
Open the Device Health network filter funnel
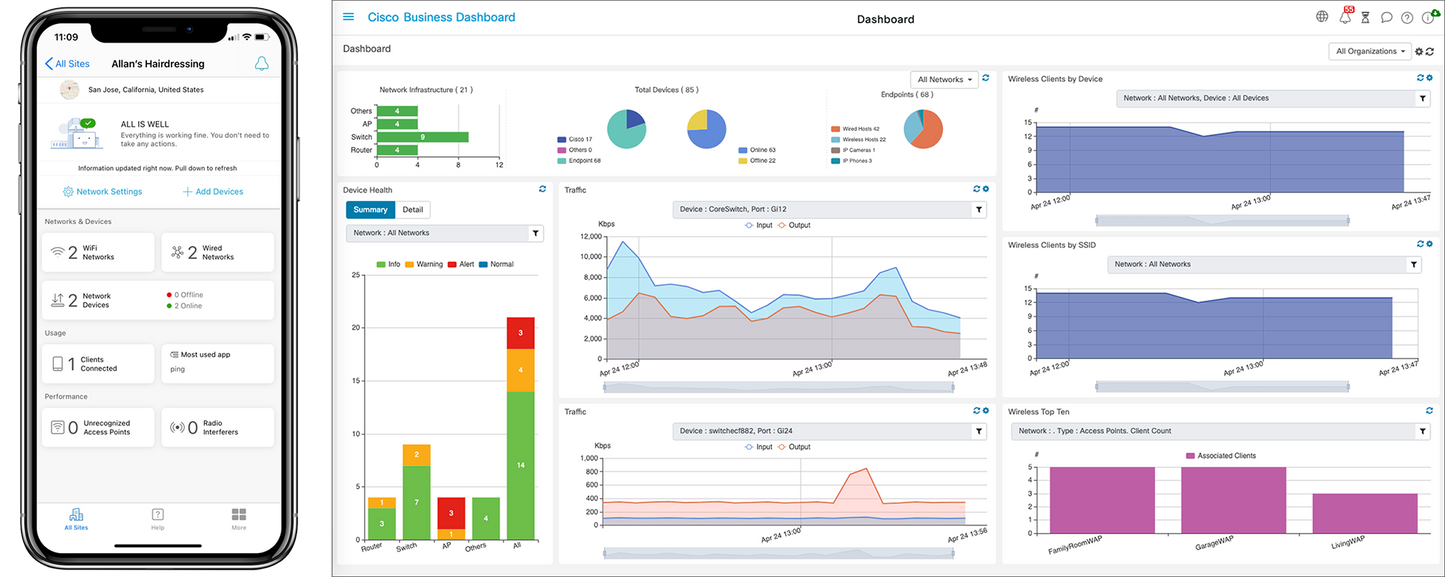(x=536, y=233)
